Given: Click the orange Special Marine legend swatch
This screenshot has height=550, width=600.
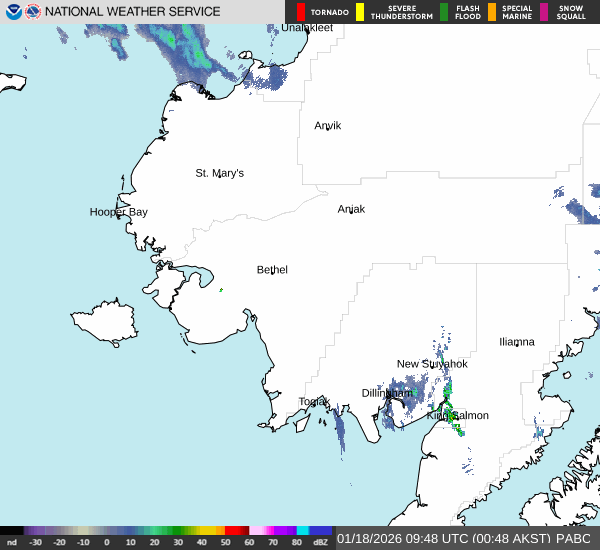Looking at the screenshot, I should click(x=491, y=12).
